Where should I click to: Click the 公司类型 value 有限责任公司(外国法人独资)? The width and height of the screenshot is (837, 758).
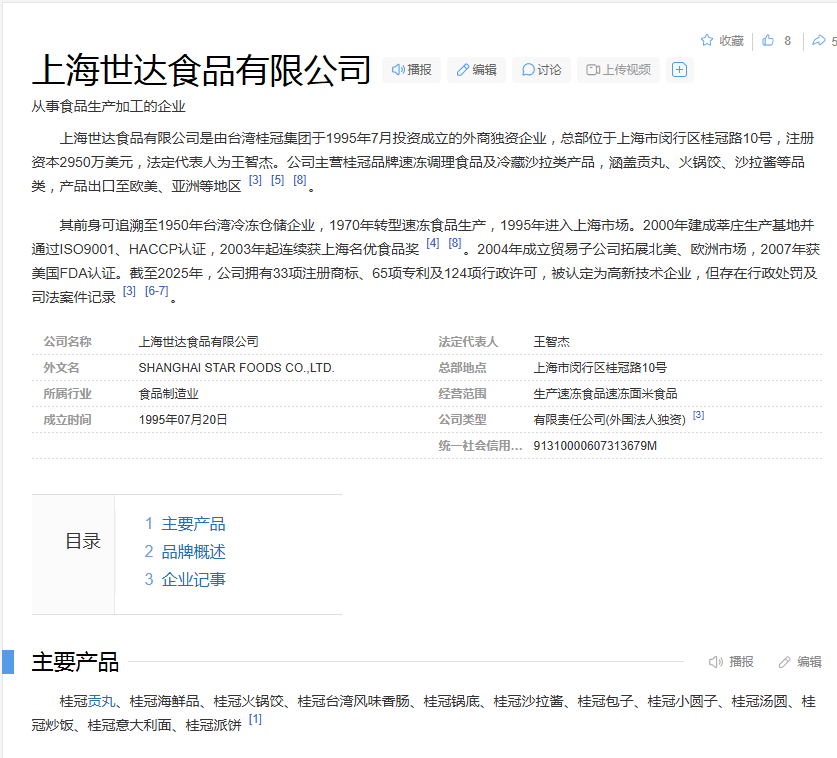point(610,420)
